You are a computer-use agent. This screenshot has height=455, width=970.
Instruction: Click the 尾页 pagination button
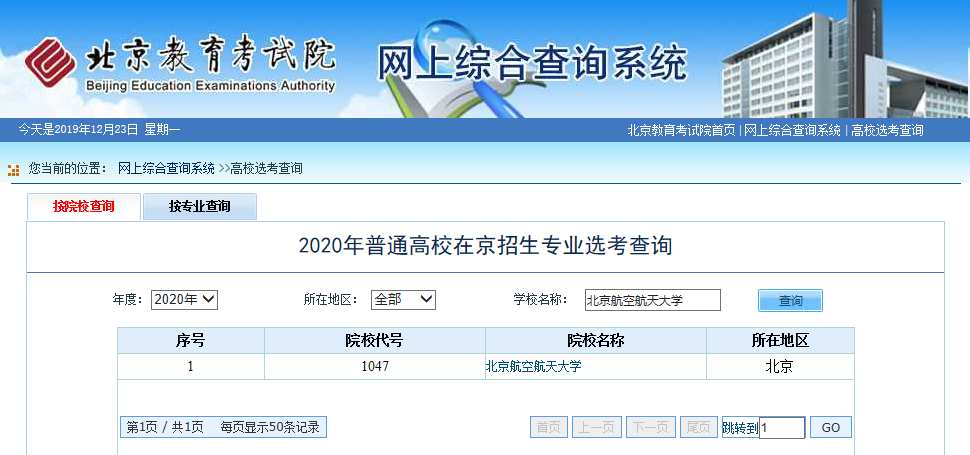tap(699, 427)
